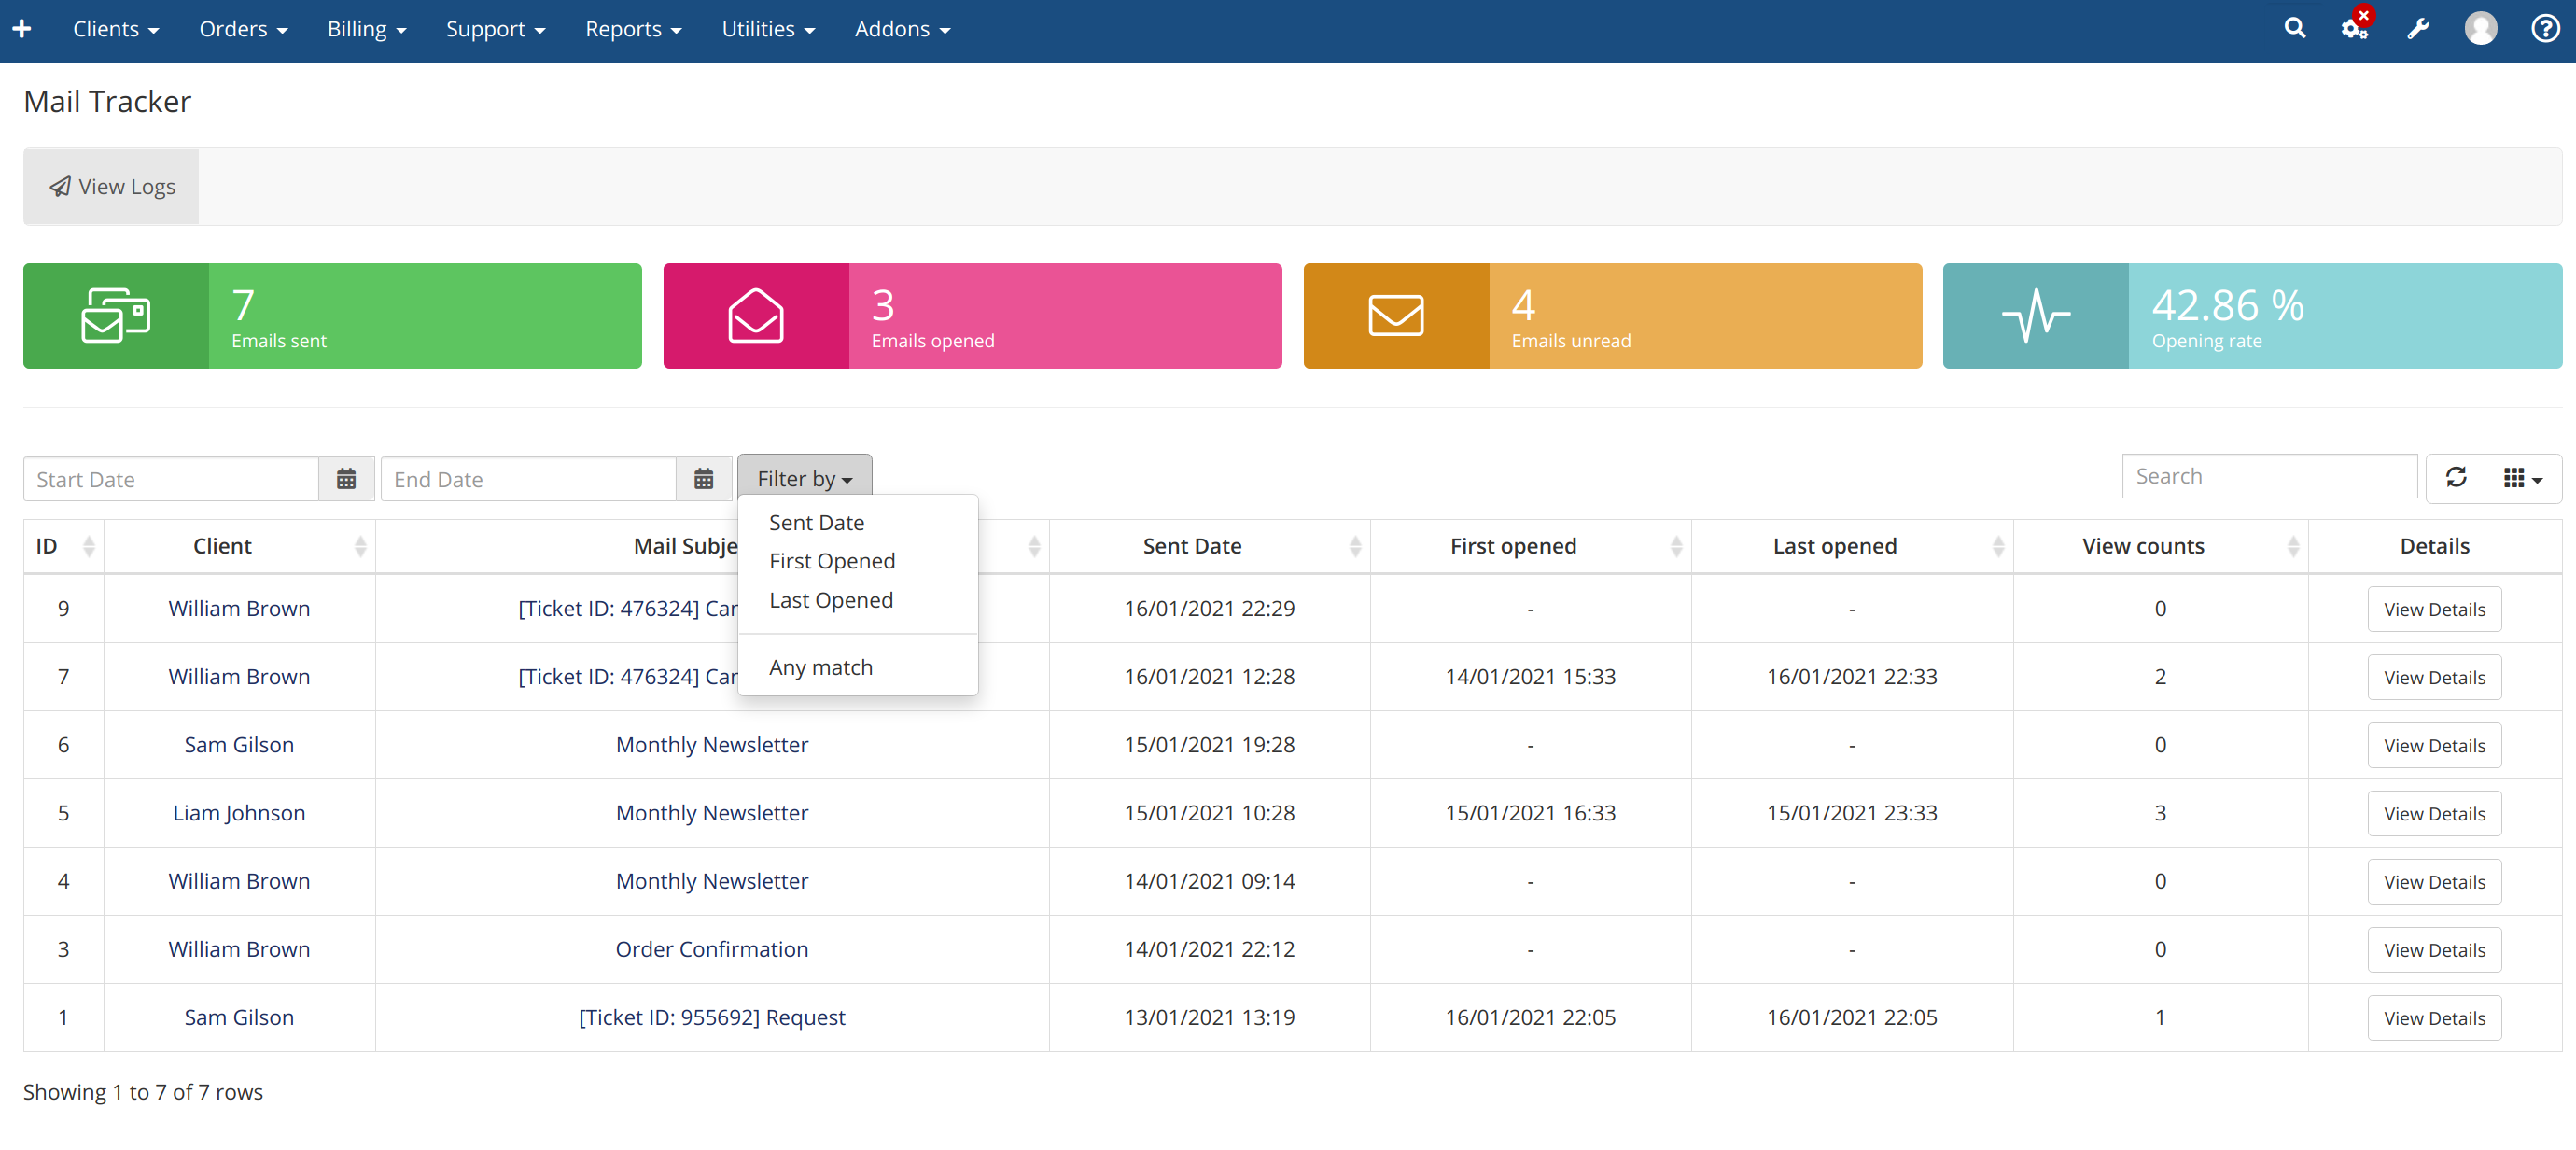
Task: Click the Mail Tracker page heading
Action: 107,101
